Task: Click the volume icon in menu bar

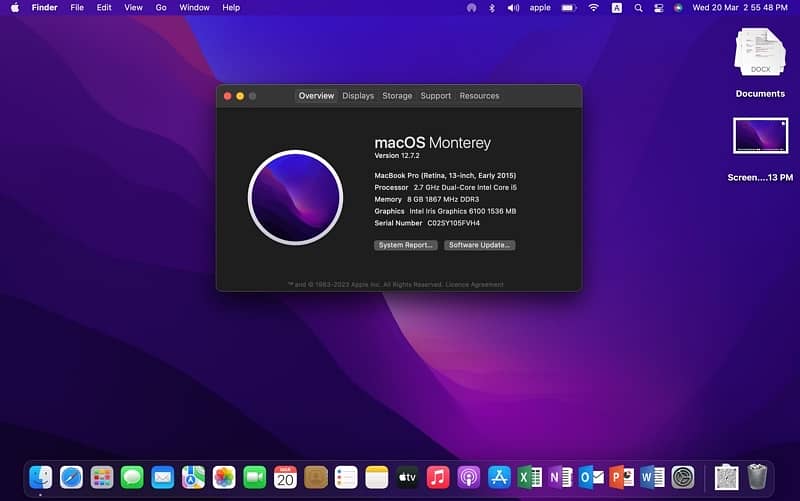Action: click(513, 8)
